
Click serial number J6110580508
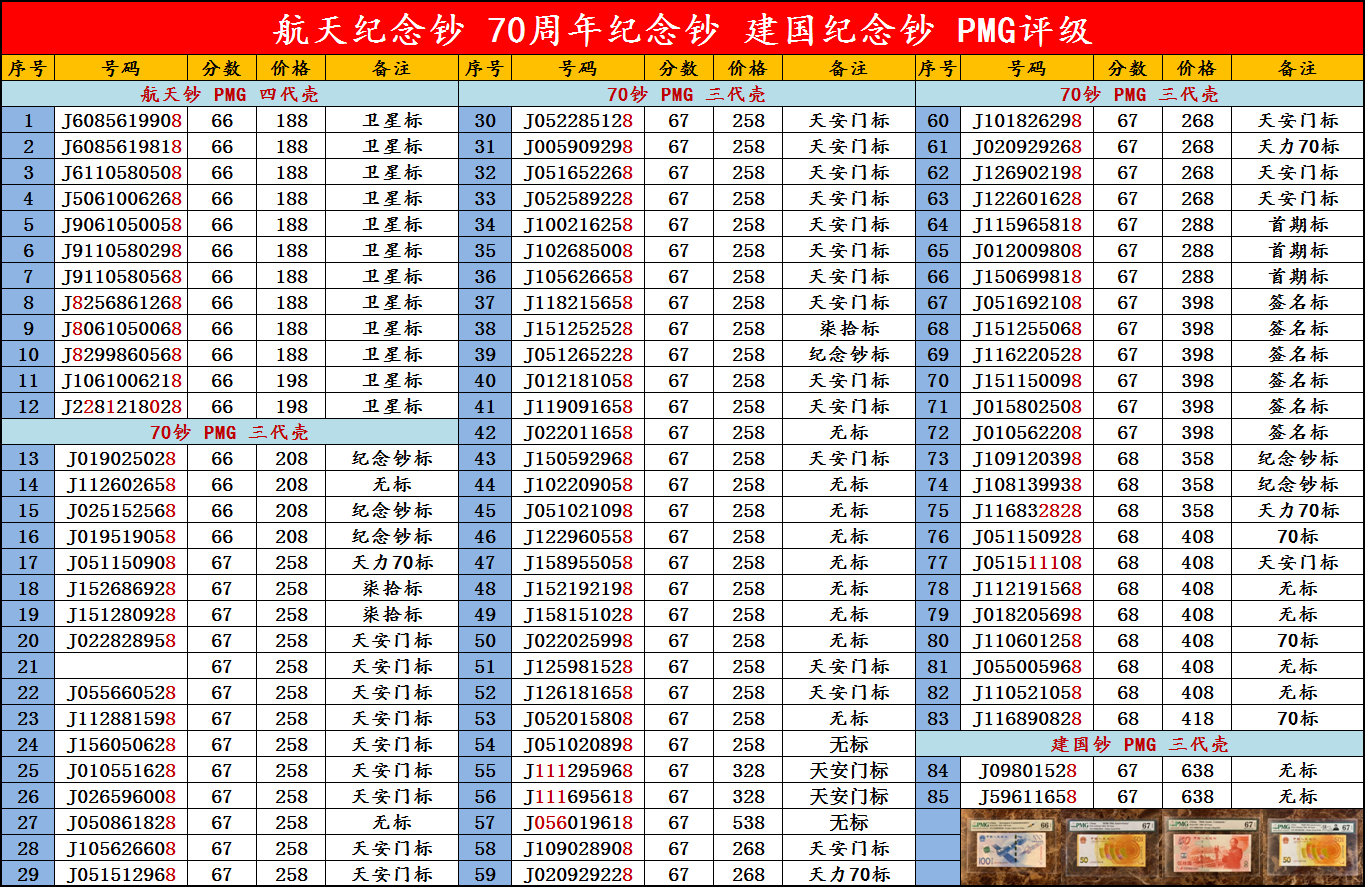pos(121,172)
